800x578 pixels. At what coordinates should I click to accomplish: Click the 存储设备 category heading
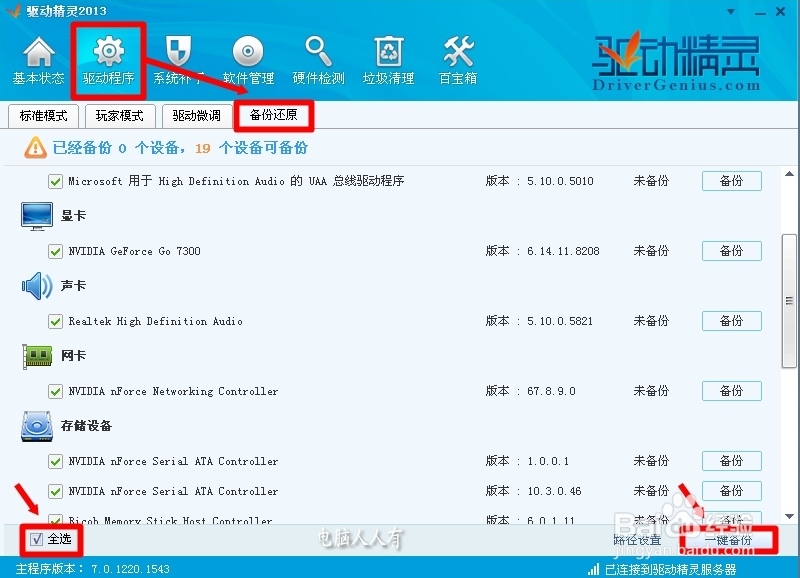click(86, 426)
